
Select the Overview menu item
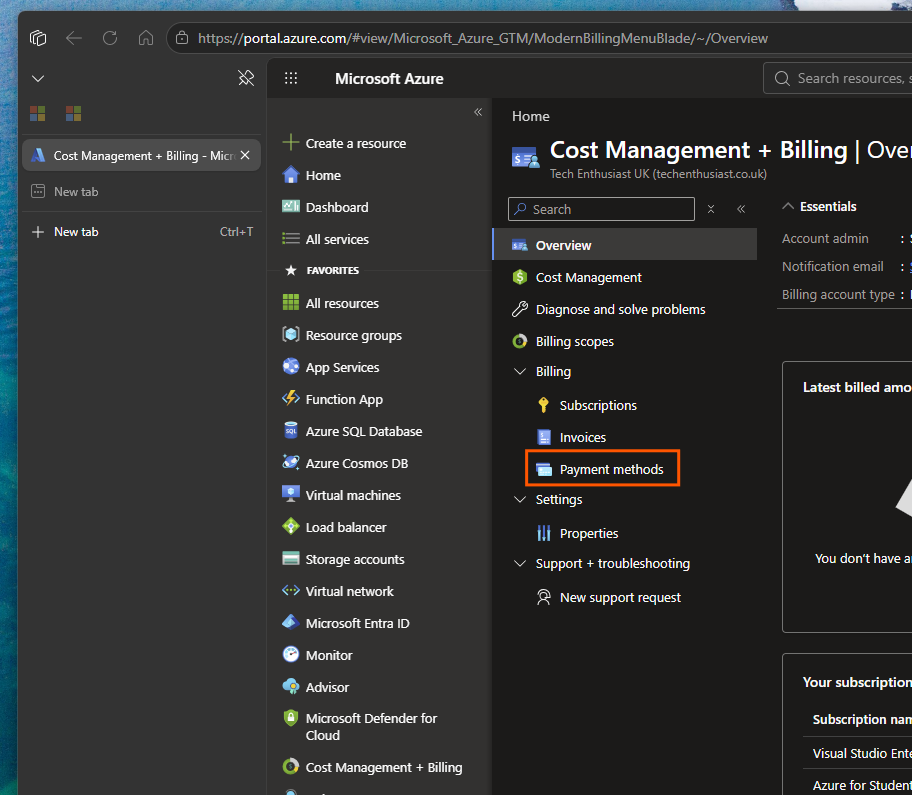click(625, 245)
